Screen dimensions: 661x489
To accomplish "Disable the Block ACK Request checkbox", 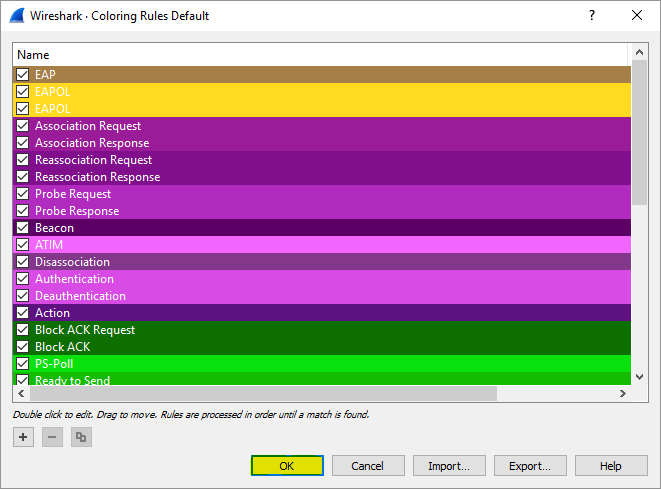I will tap(23, 329).
